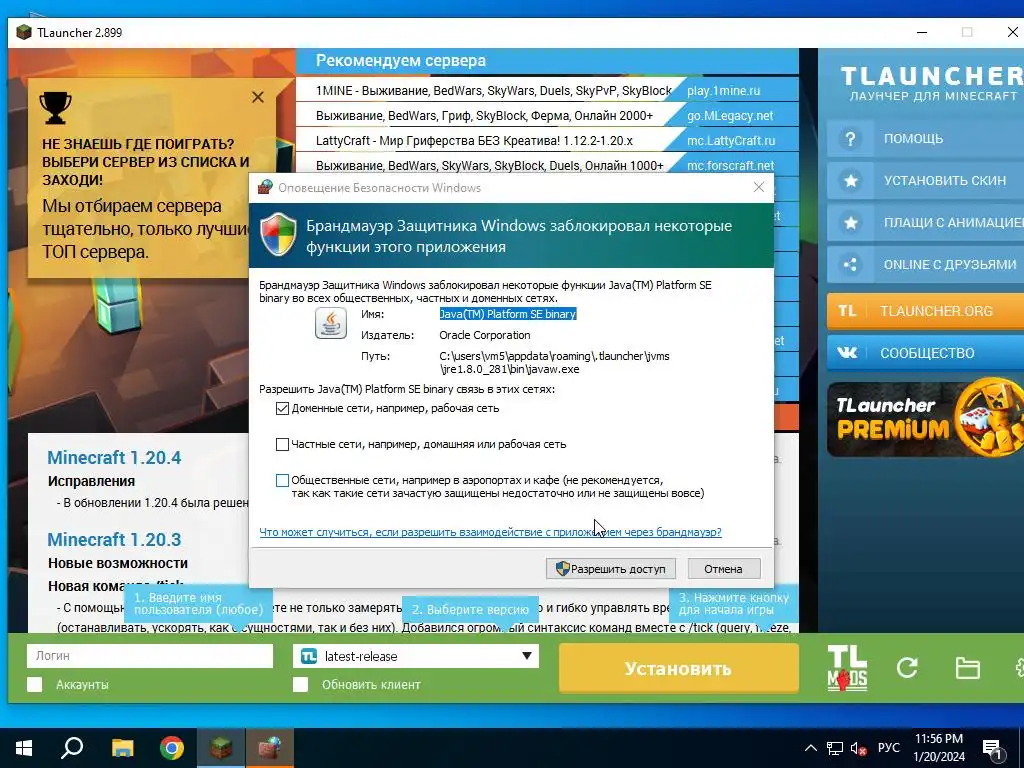Open the notification center icon

(993, 748)
